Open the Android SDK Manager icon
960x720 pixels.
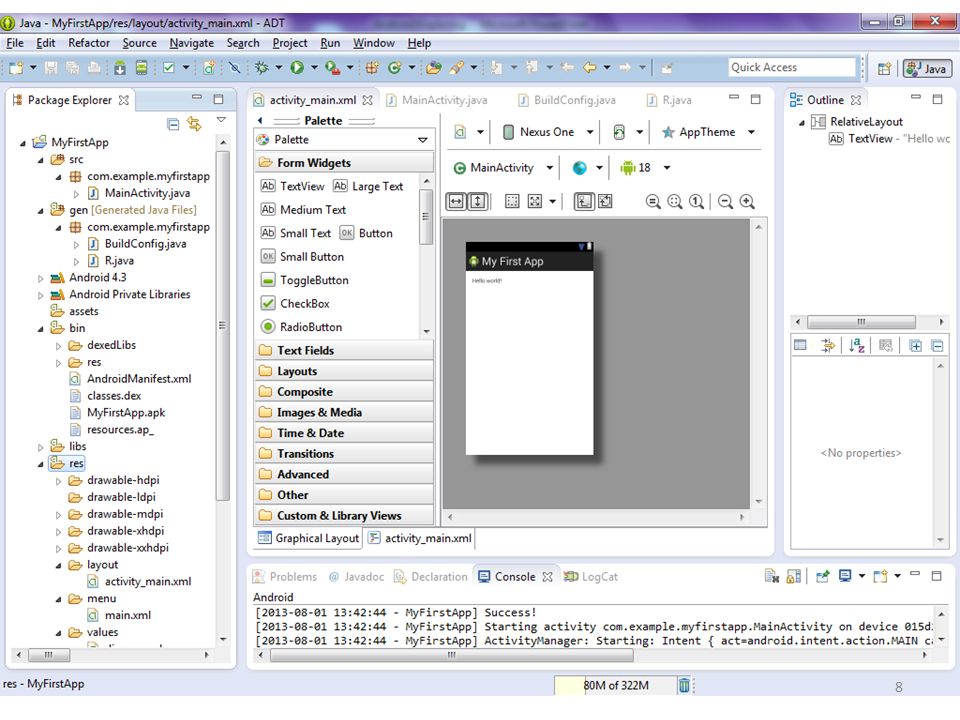coord(120,67)
